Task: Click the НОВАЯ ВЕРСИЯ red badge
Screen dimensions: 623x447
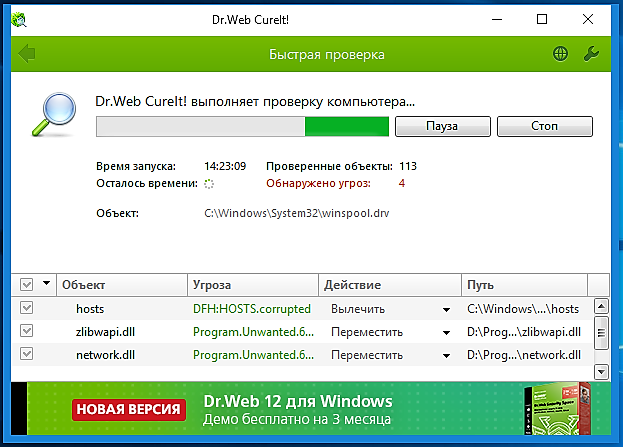Action: tap(129, 409)
